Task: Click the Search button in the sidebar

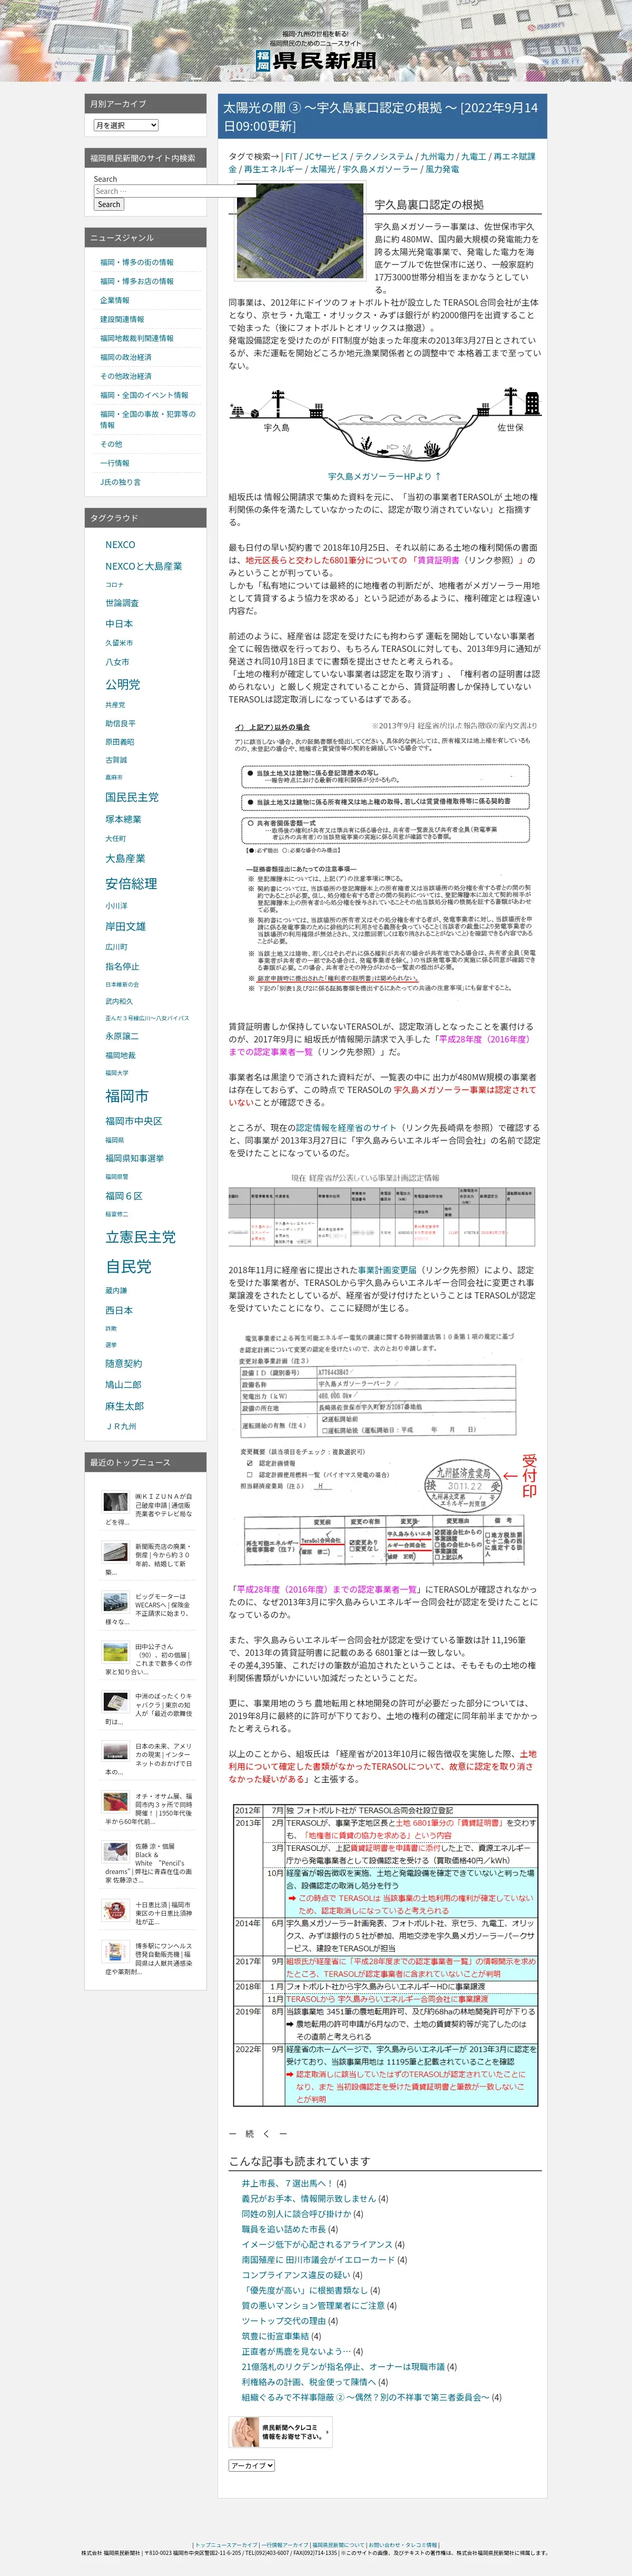Action: coord(109,204)
